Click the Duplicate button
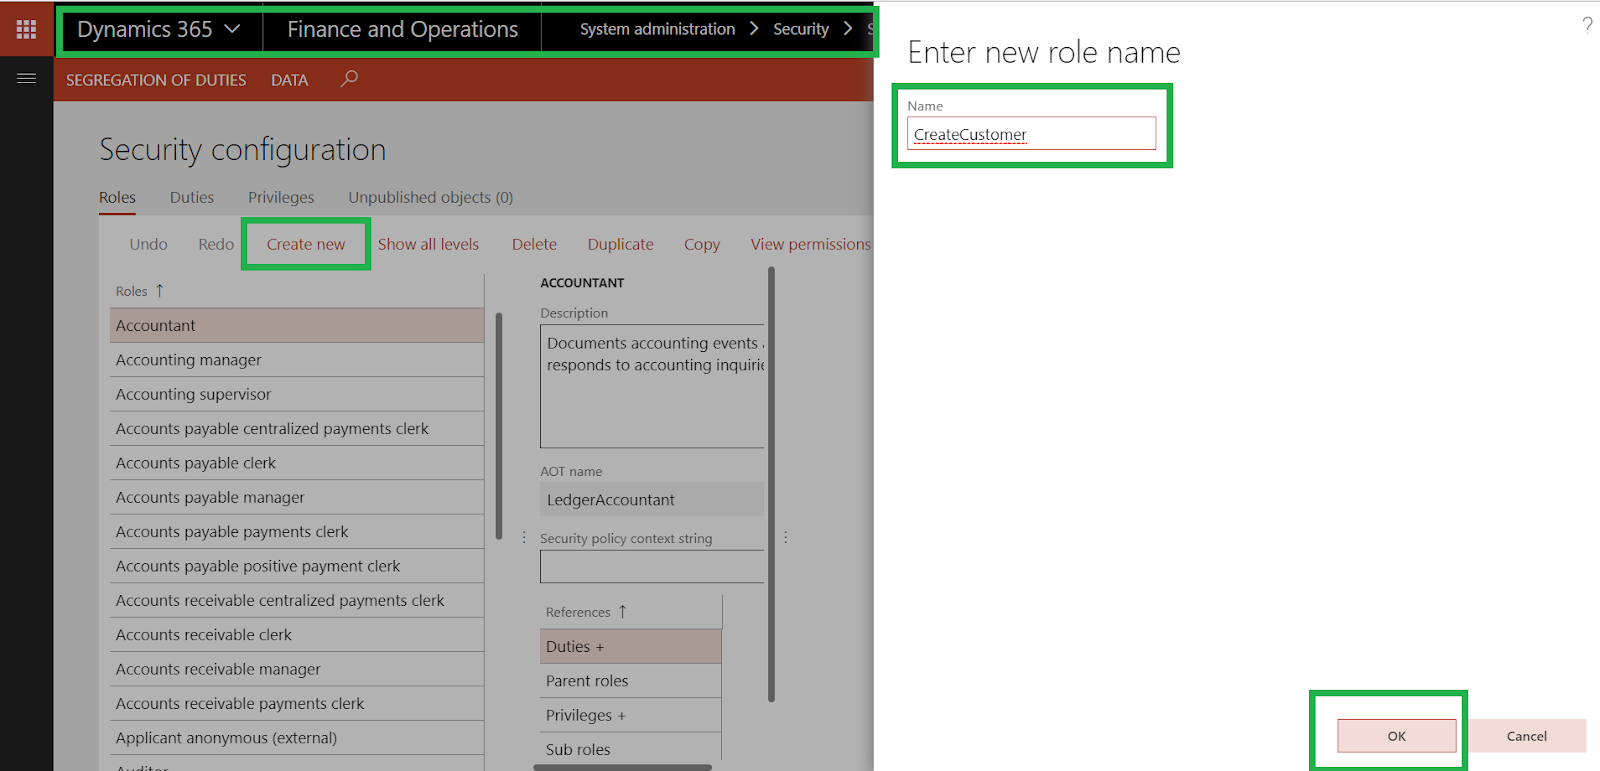Image resolution: width=1600 pixels, height=771 pixels. point(620,244)
